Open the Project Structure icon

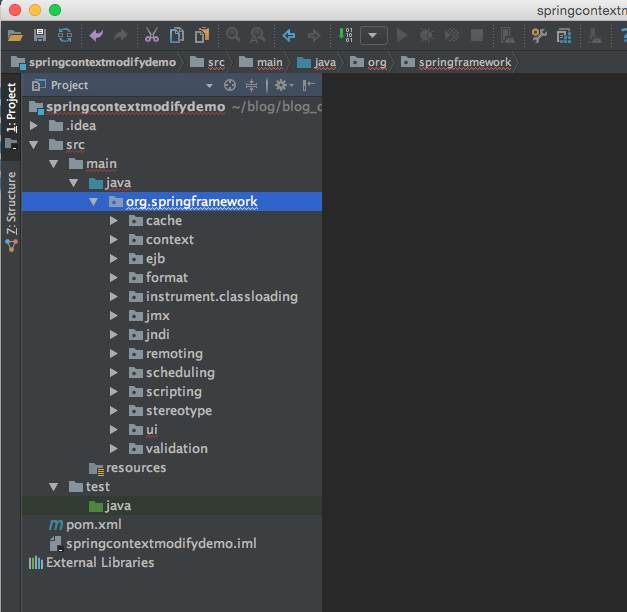click(x=564, y=36)
